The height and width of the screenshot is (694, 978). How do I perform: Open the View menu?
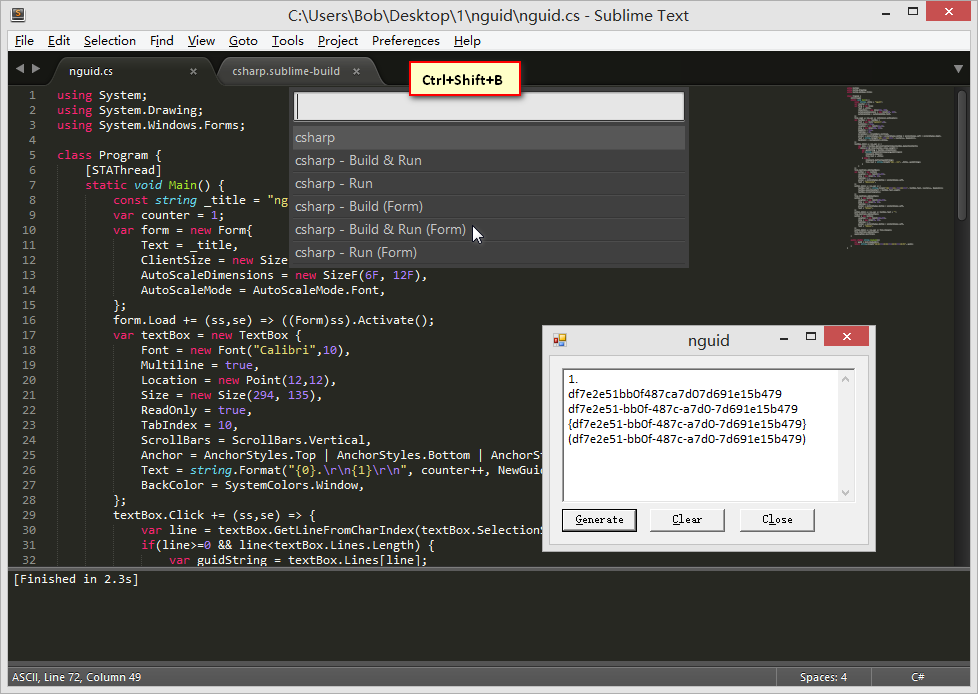click(x=201, y=41)
